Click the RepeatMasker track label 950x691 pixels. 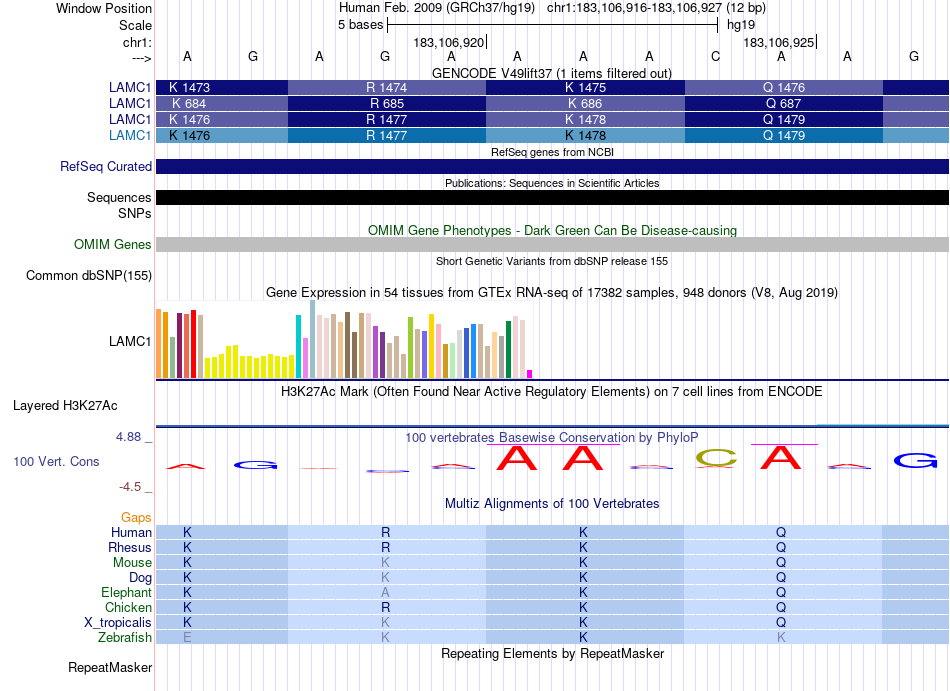pos(110,667)
